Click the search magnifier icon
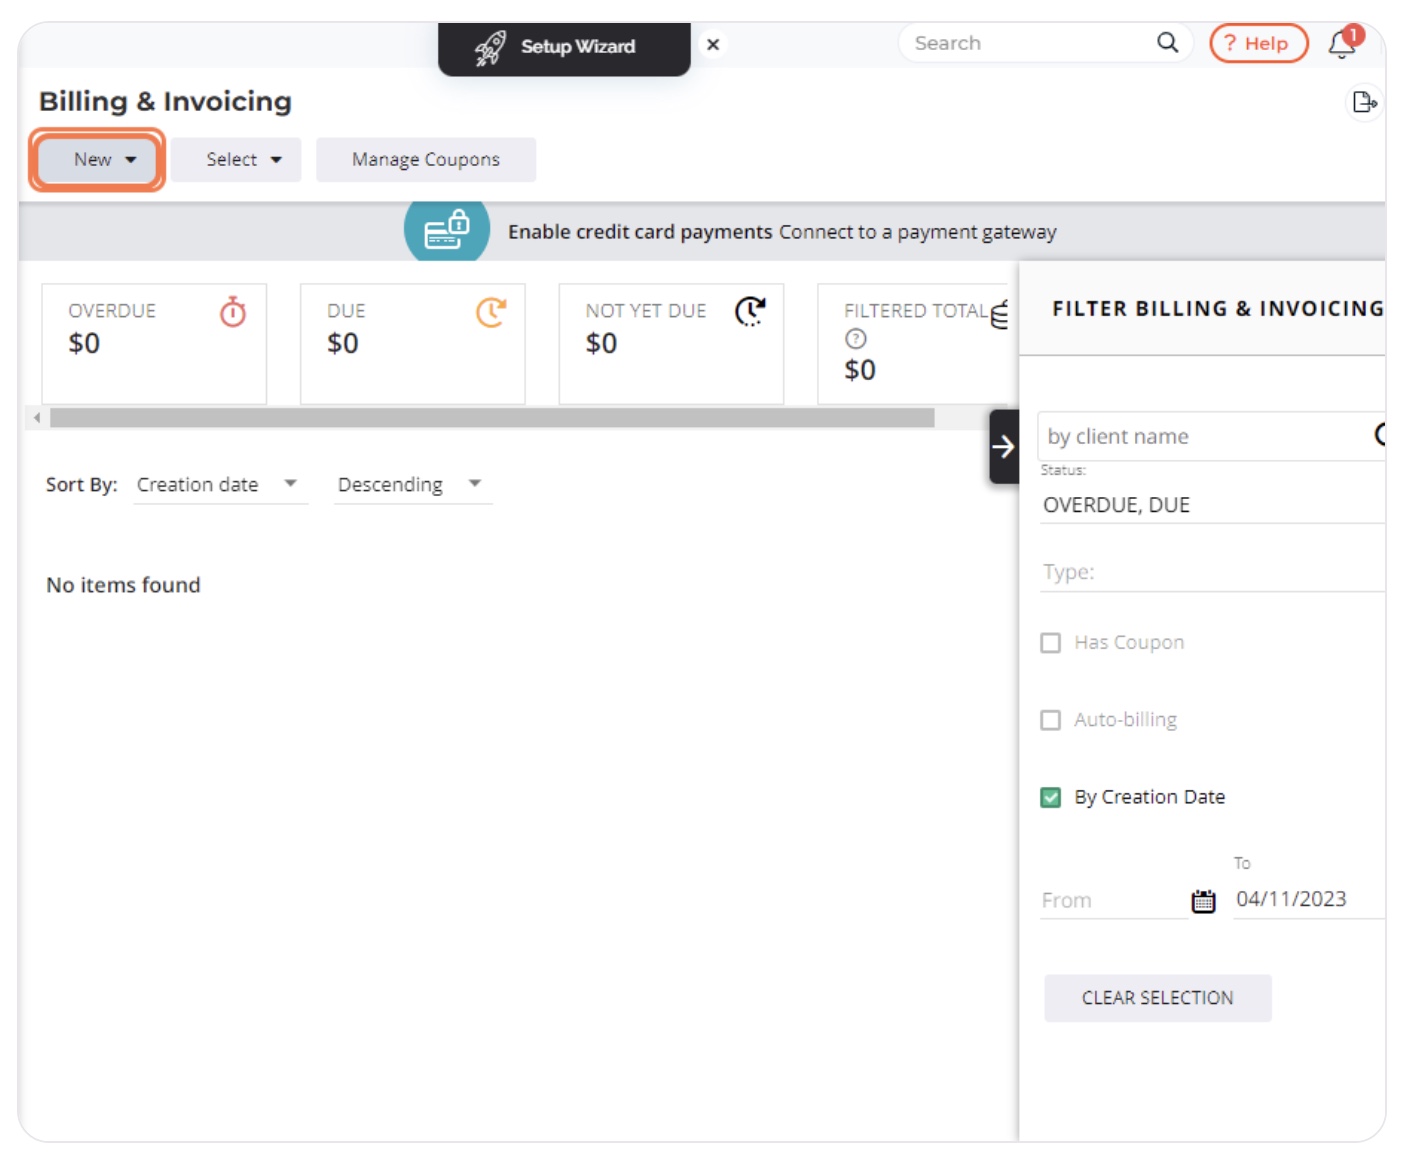1406x1160 pixels. (1167, 42)
